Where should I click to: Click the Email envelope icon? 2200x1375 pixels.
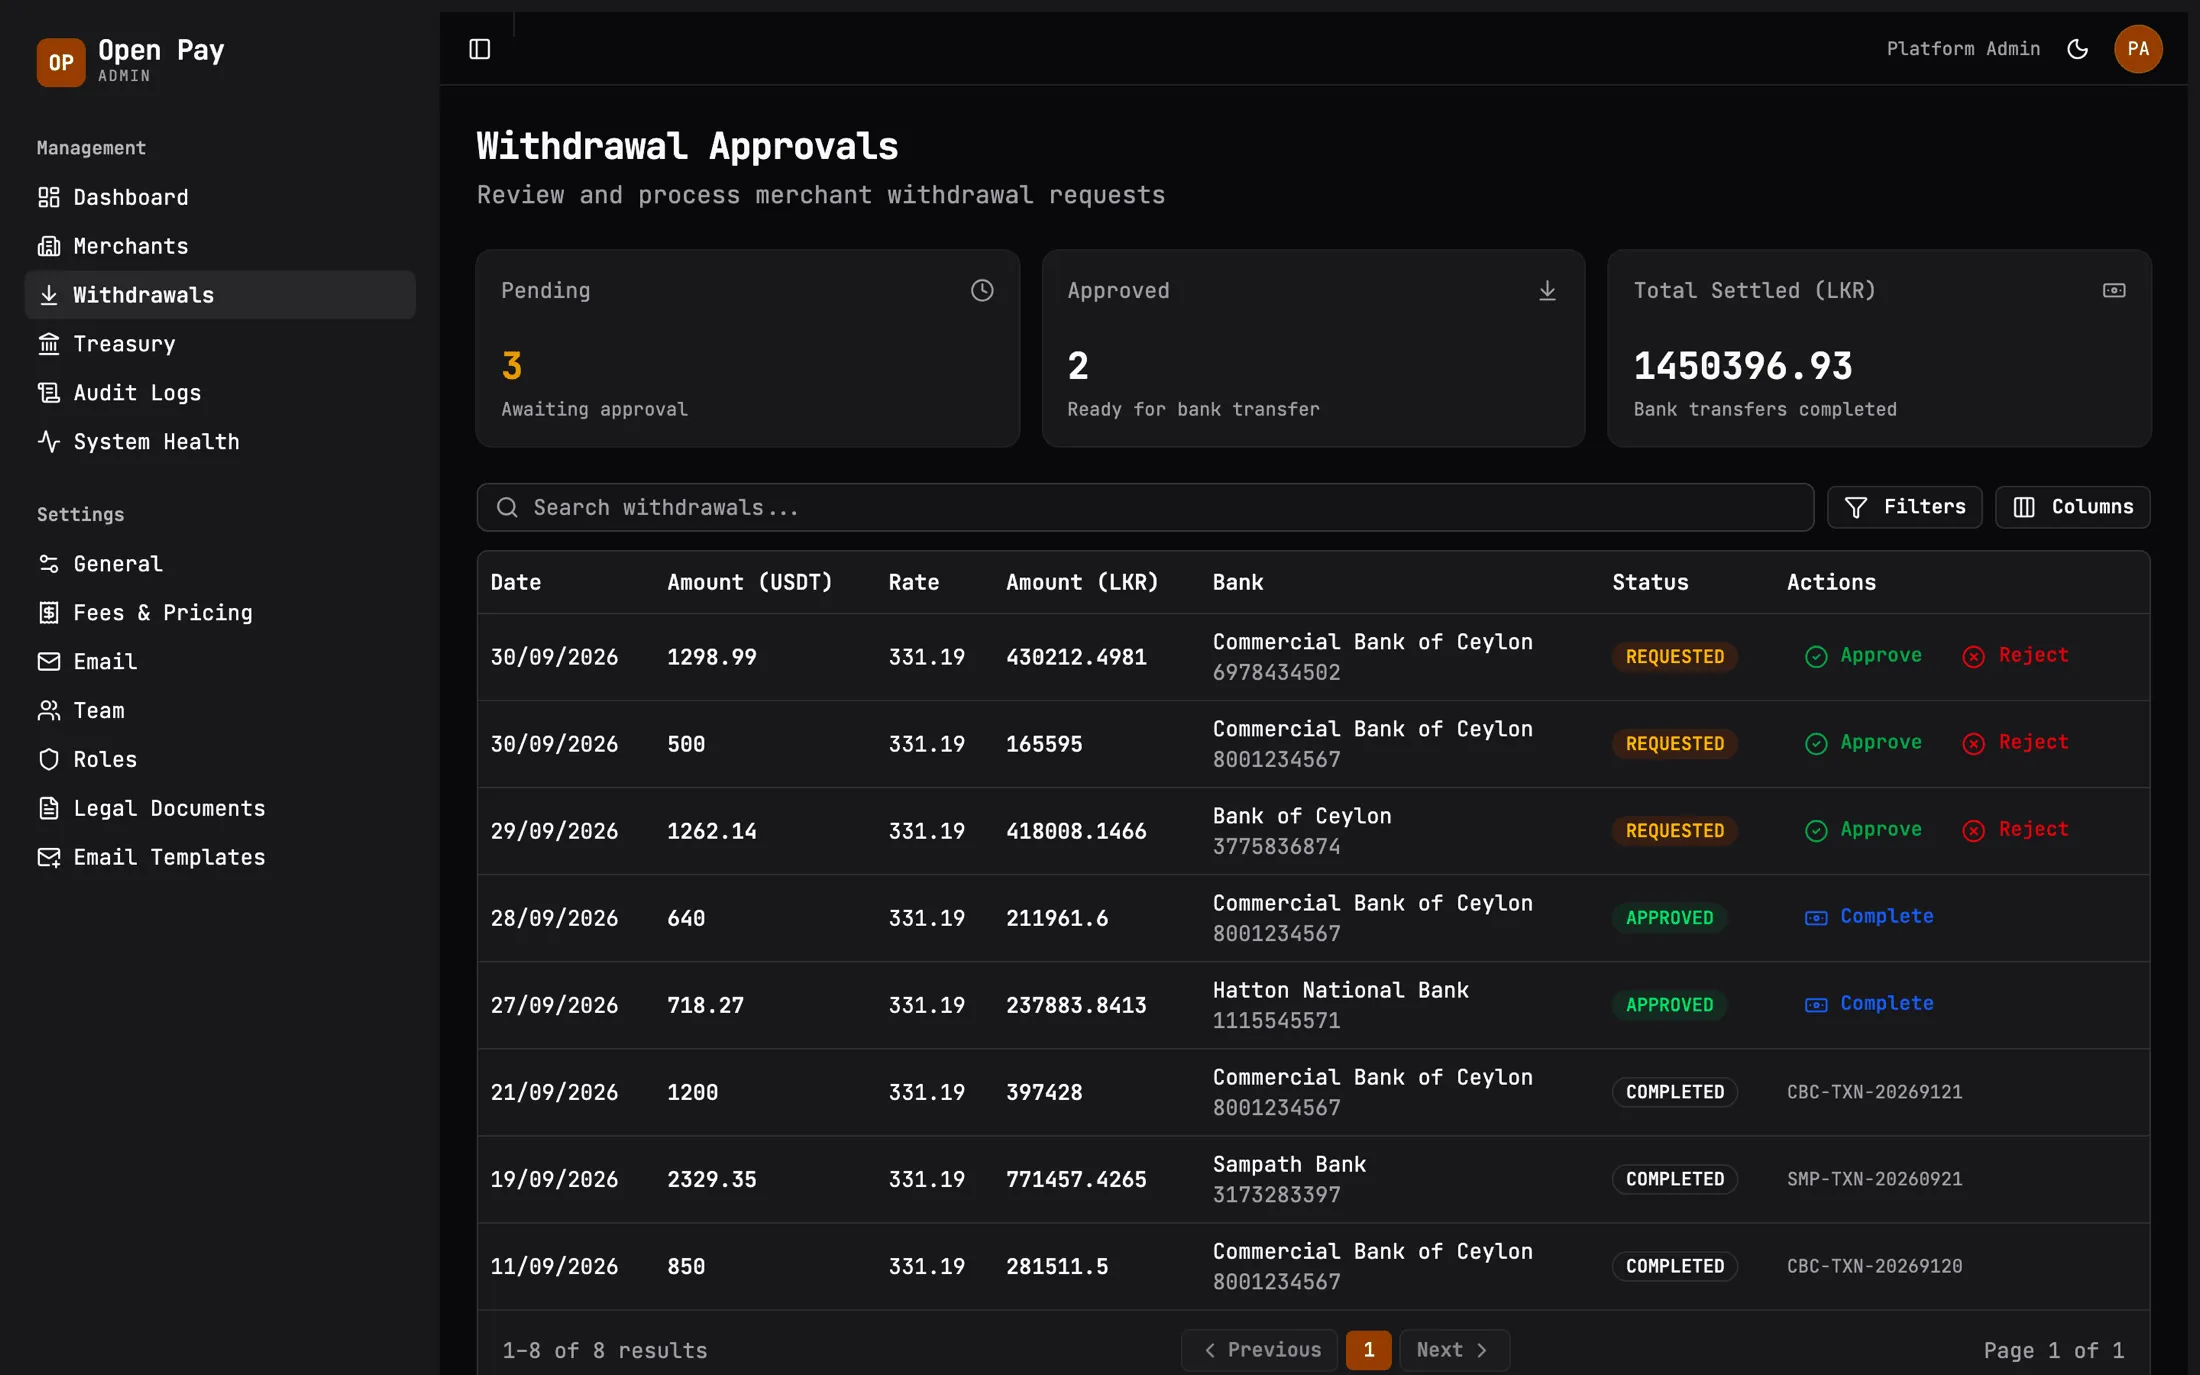pos(49,662)
